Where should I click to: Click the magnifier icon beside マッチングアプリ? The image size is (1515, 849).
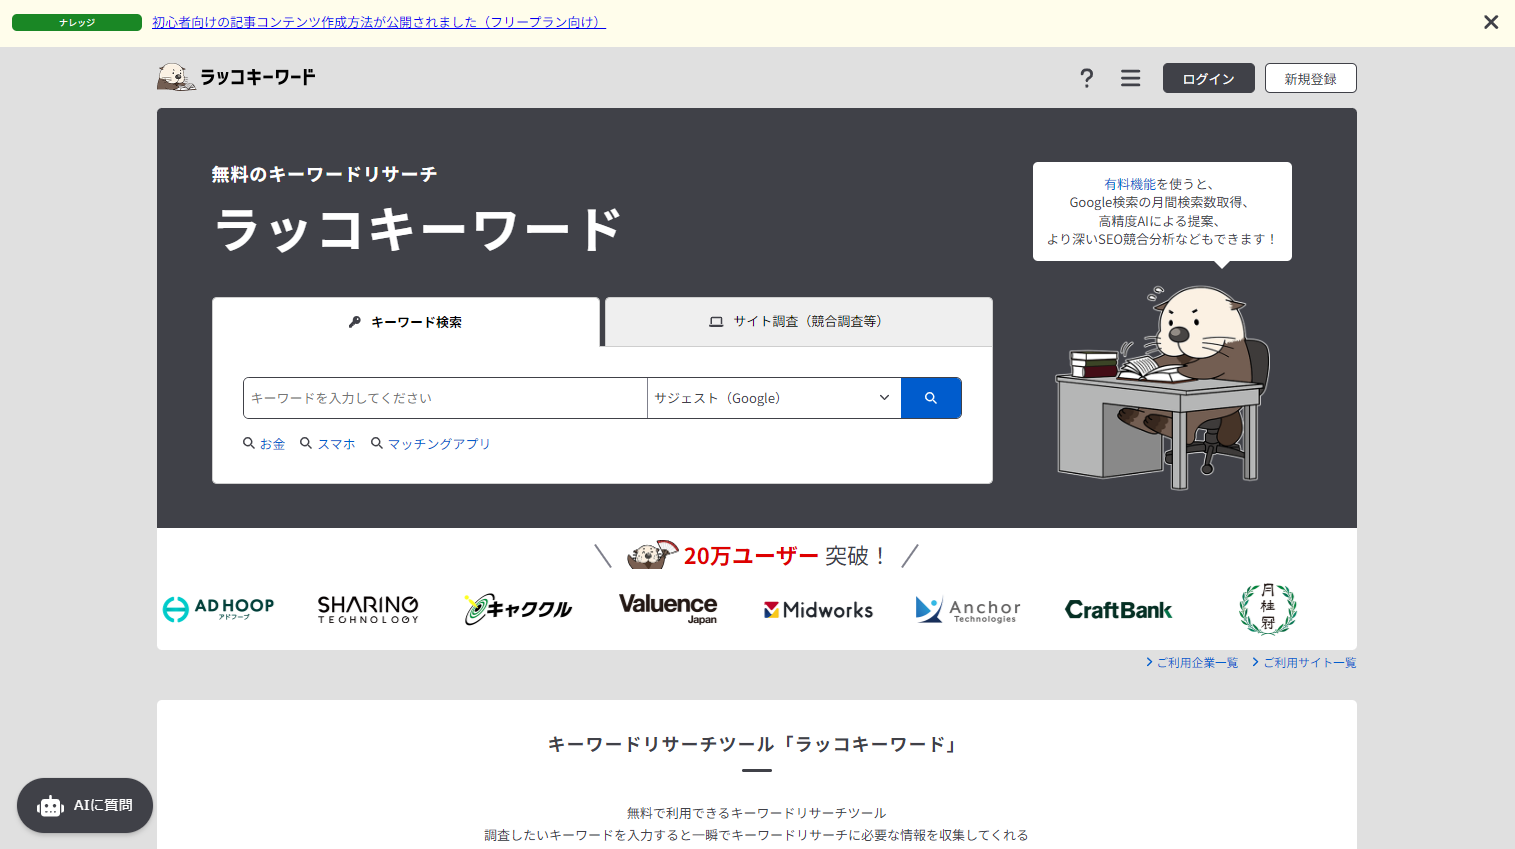377,443
